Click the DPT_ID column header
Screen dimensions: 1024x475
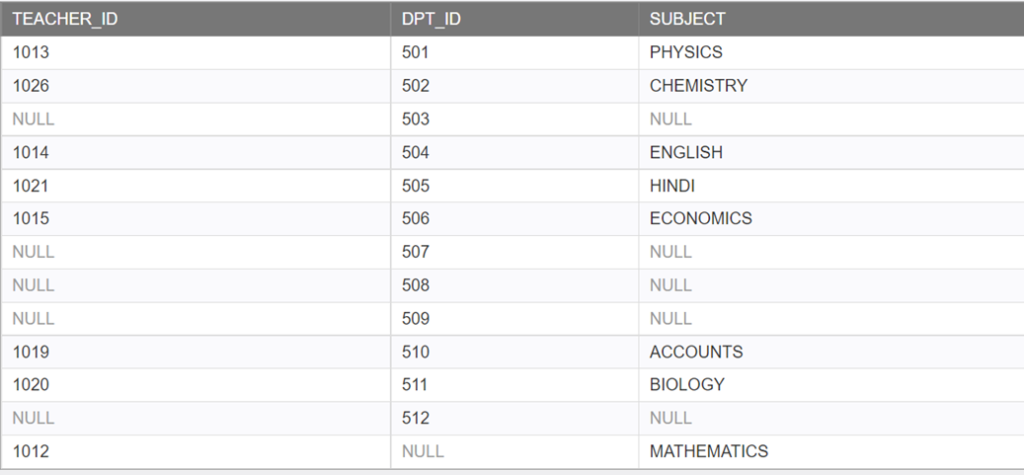(x=515, y=19)
